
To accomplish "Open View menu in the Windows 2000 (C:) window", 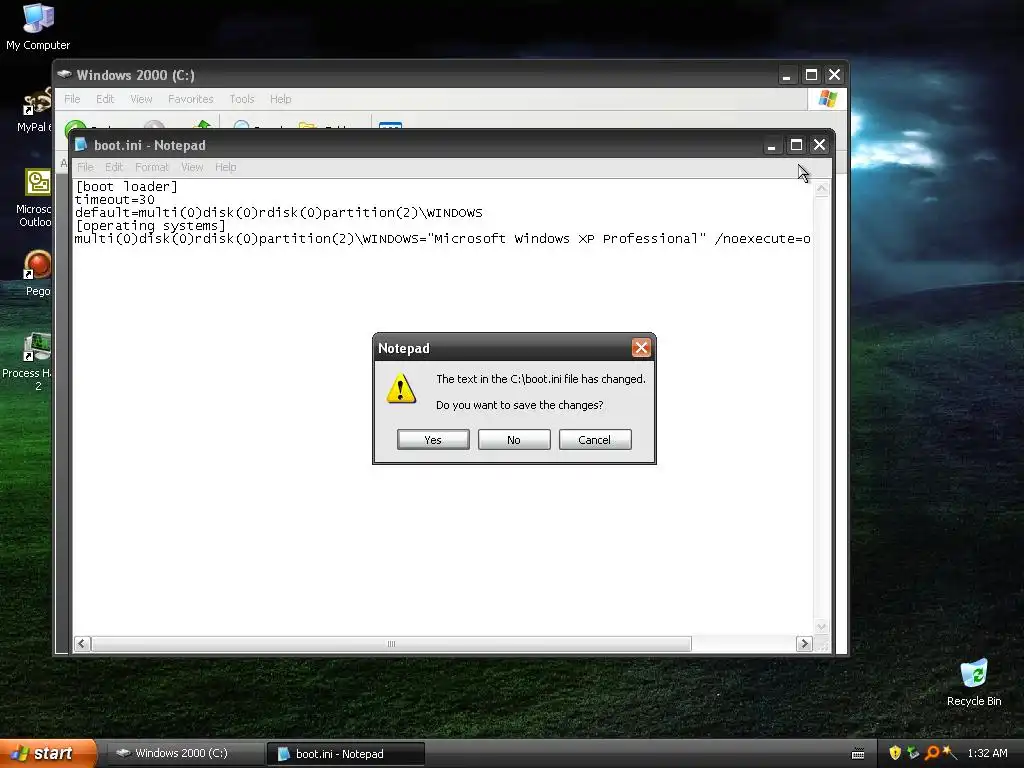I will (141, 99).
